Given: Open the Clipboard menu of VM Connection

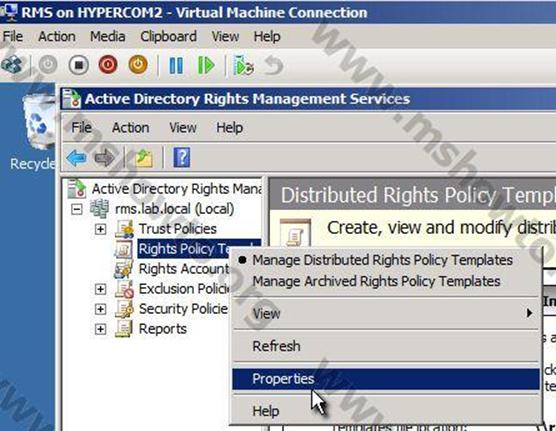Looking at the screenshot, I should click(x=168, y=37).
